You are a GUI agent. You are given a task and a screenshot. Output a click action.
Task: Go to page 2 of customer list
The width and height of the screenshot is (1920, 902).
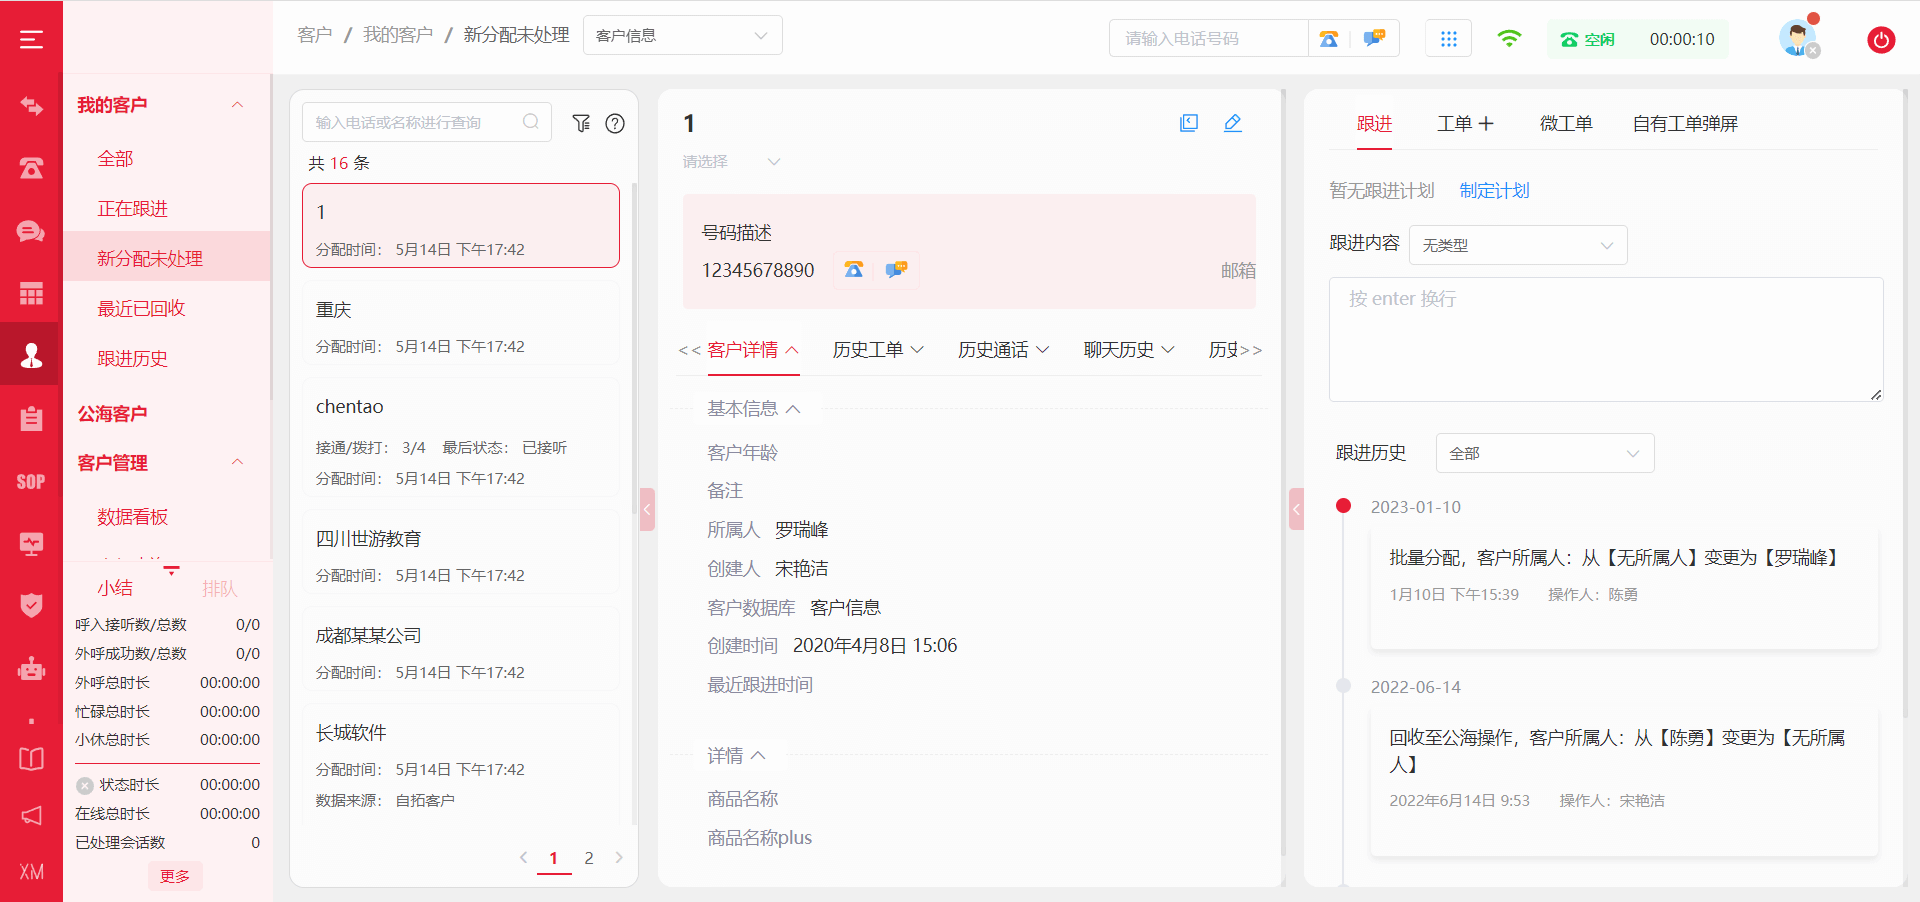589,858
